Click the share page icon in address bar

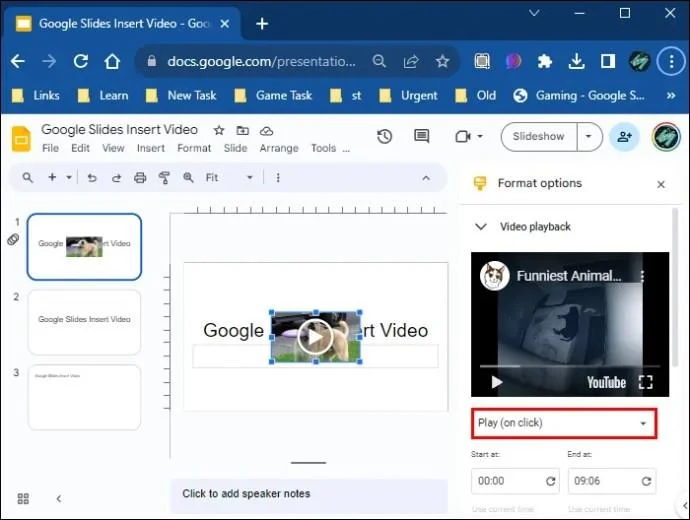pos(411,61)
